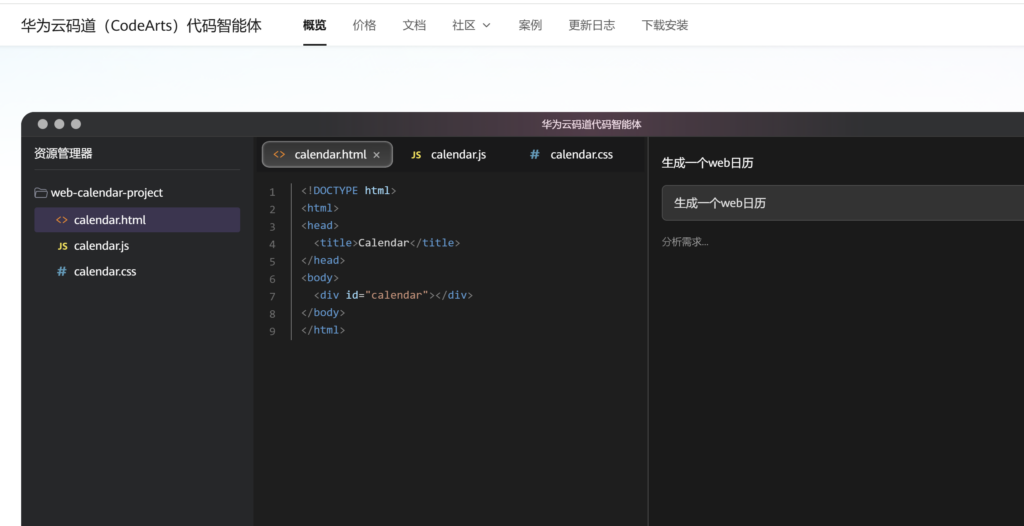
Task: Click the HTML icon beside calendar.html in explorer
Action: point(61,220)
